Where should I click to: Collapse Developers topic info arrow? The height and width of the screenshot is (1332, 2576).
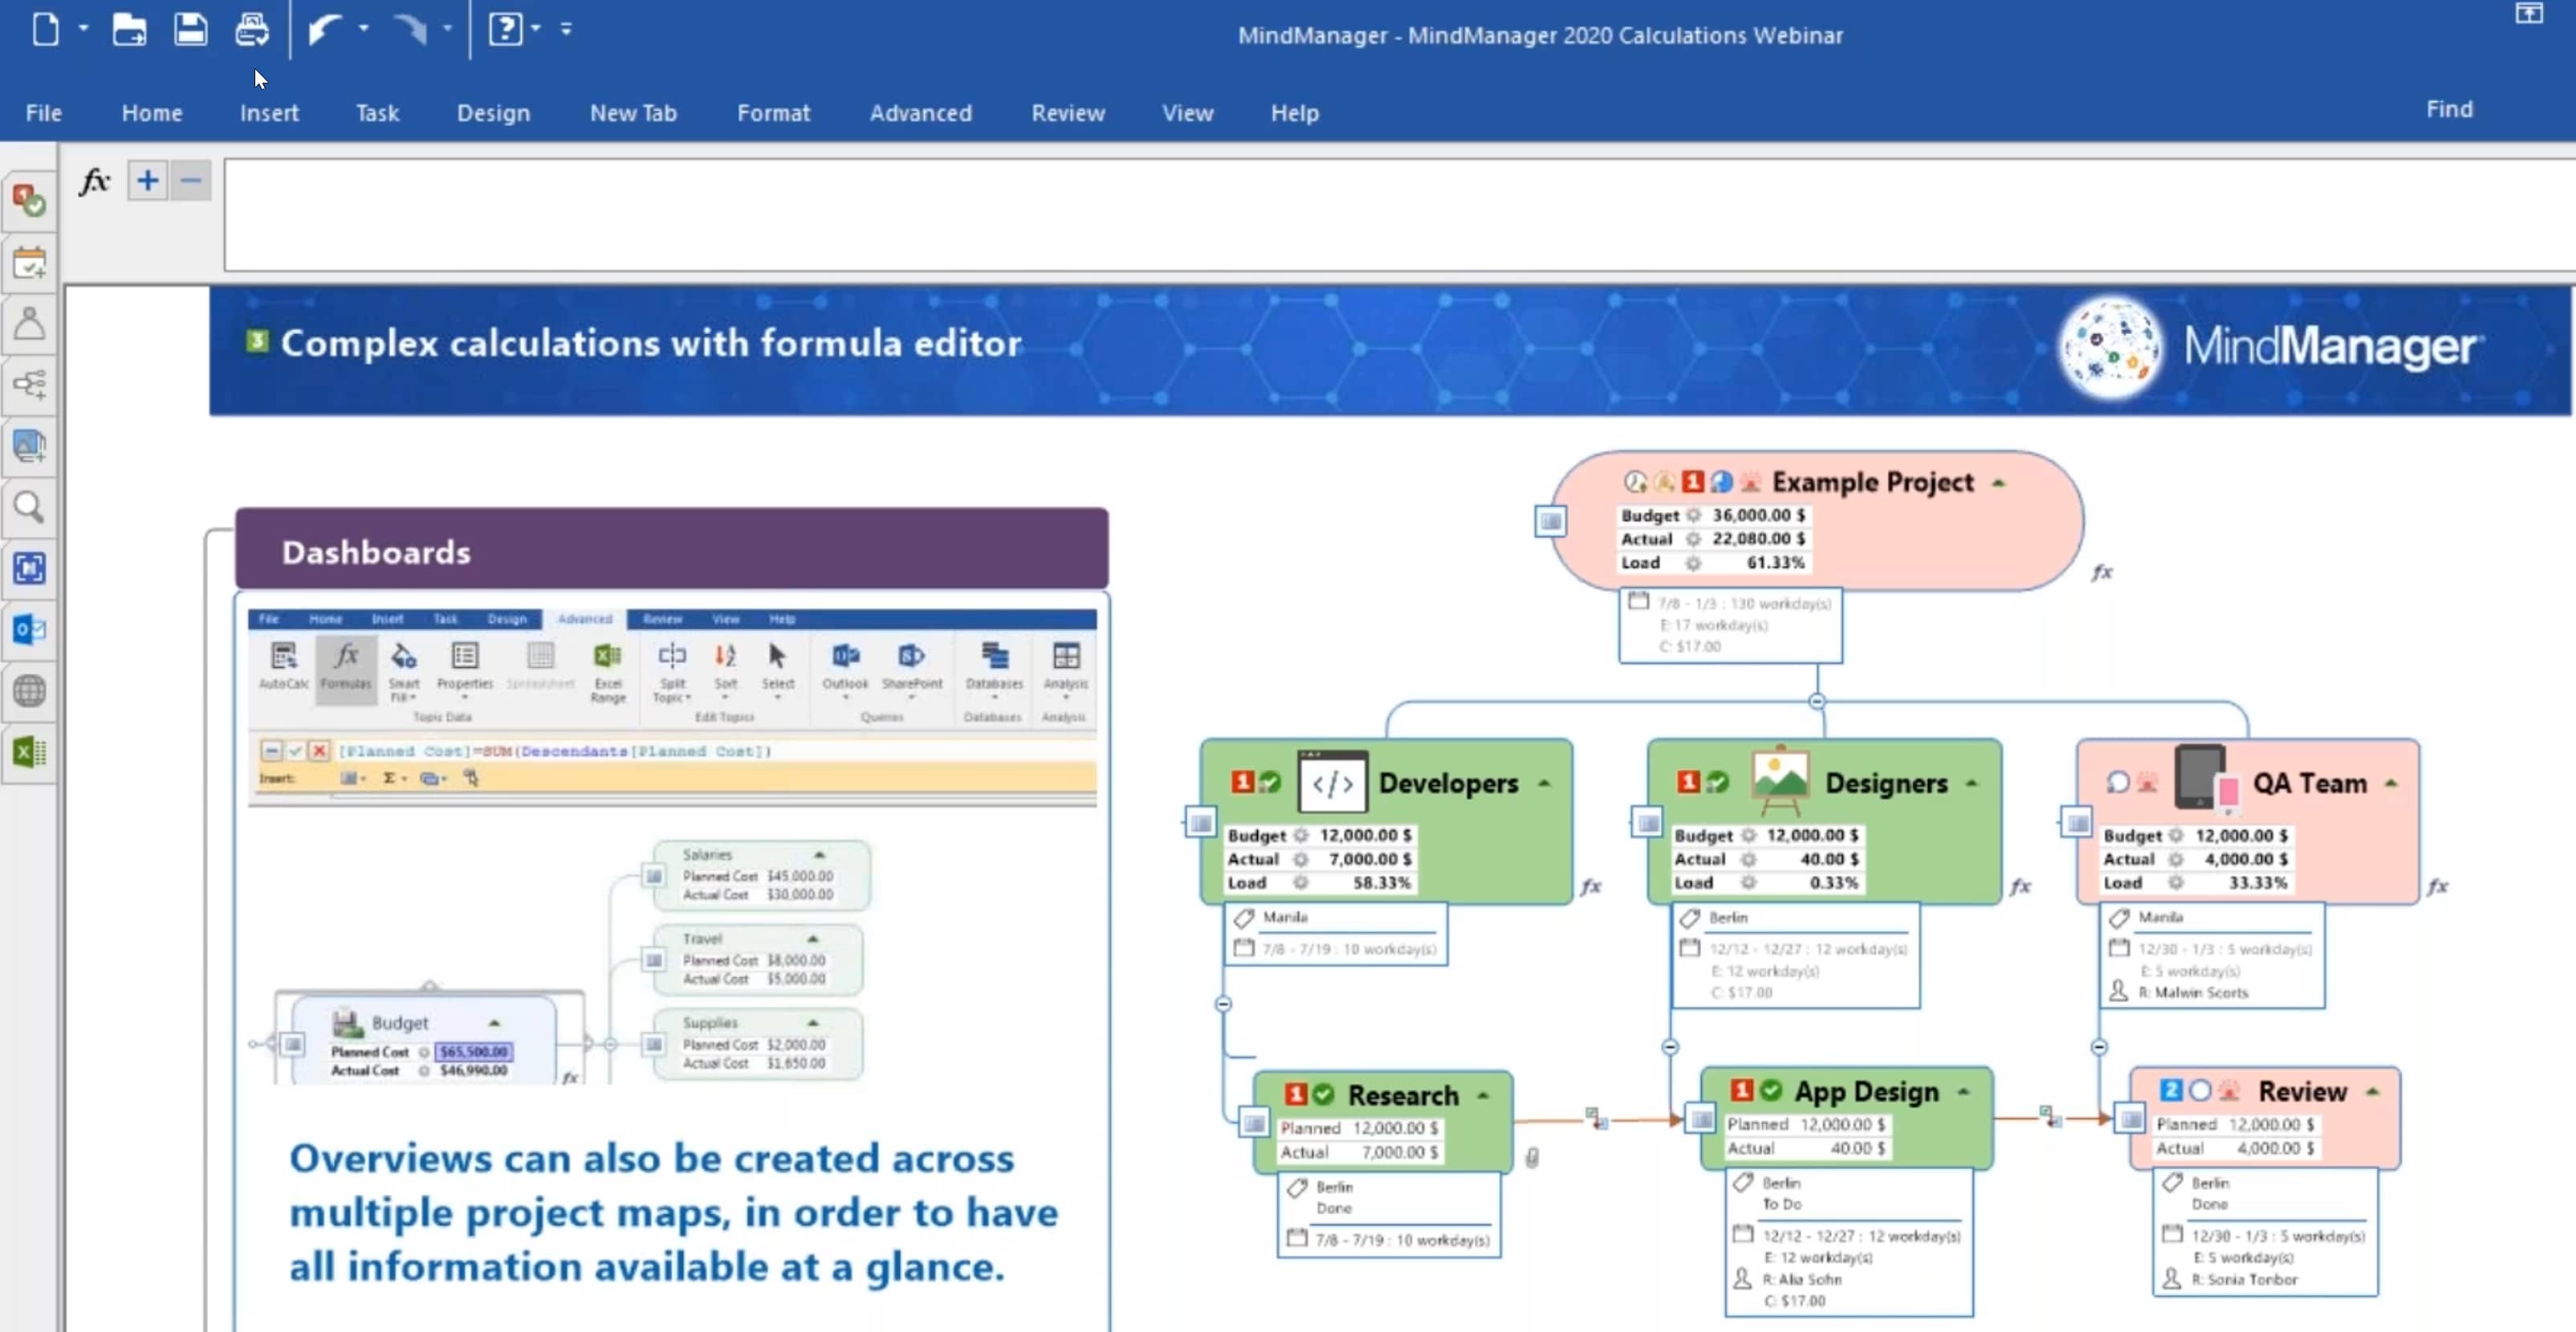click(x=1544, y=784)
